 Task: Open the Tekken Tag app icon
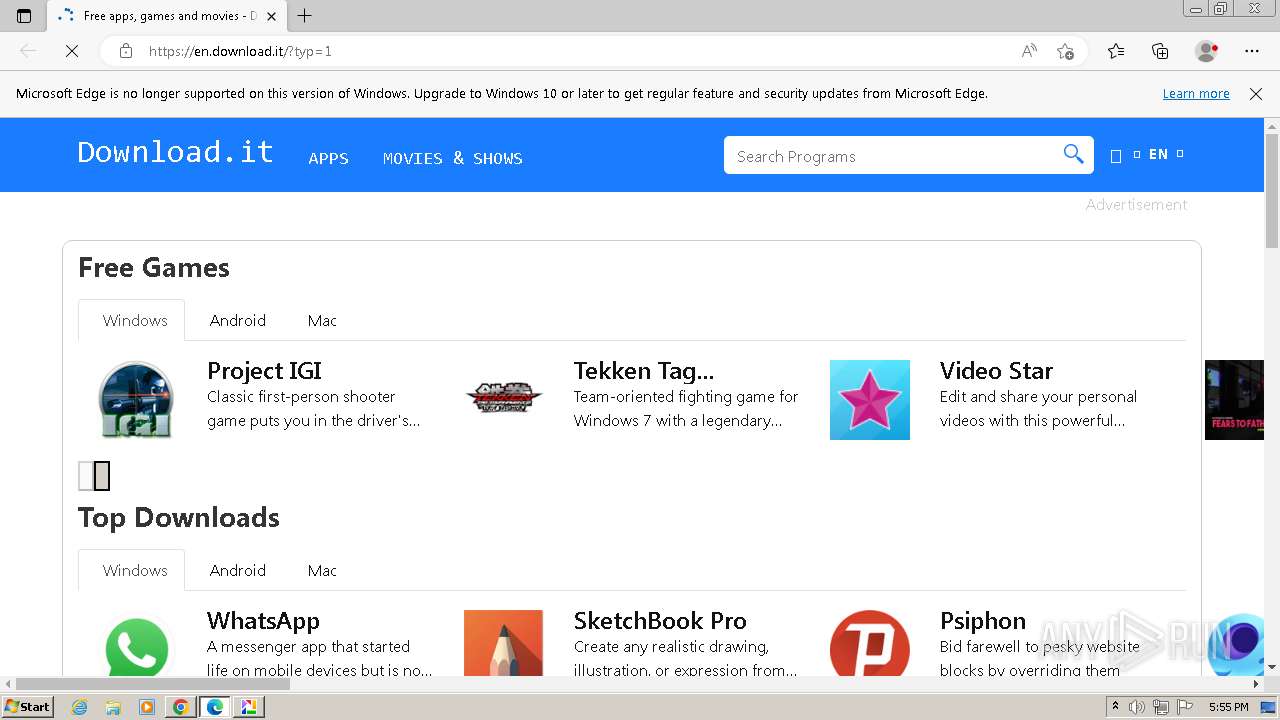[x=503, y=400]
